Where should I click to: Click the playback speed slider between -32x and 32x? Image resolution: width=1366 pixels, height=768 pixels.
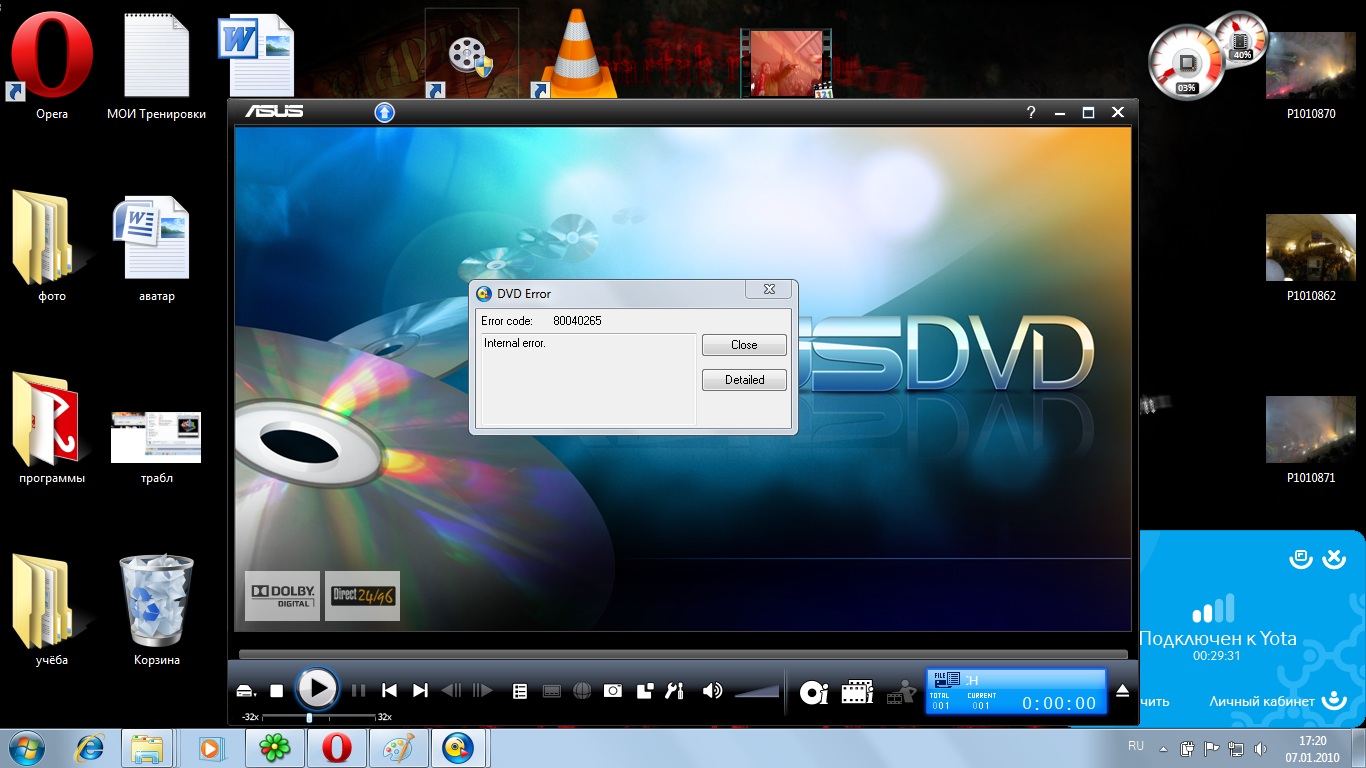coord(318,717)
